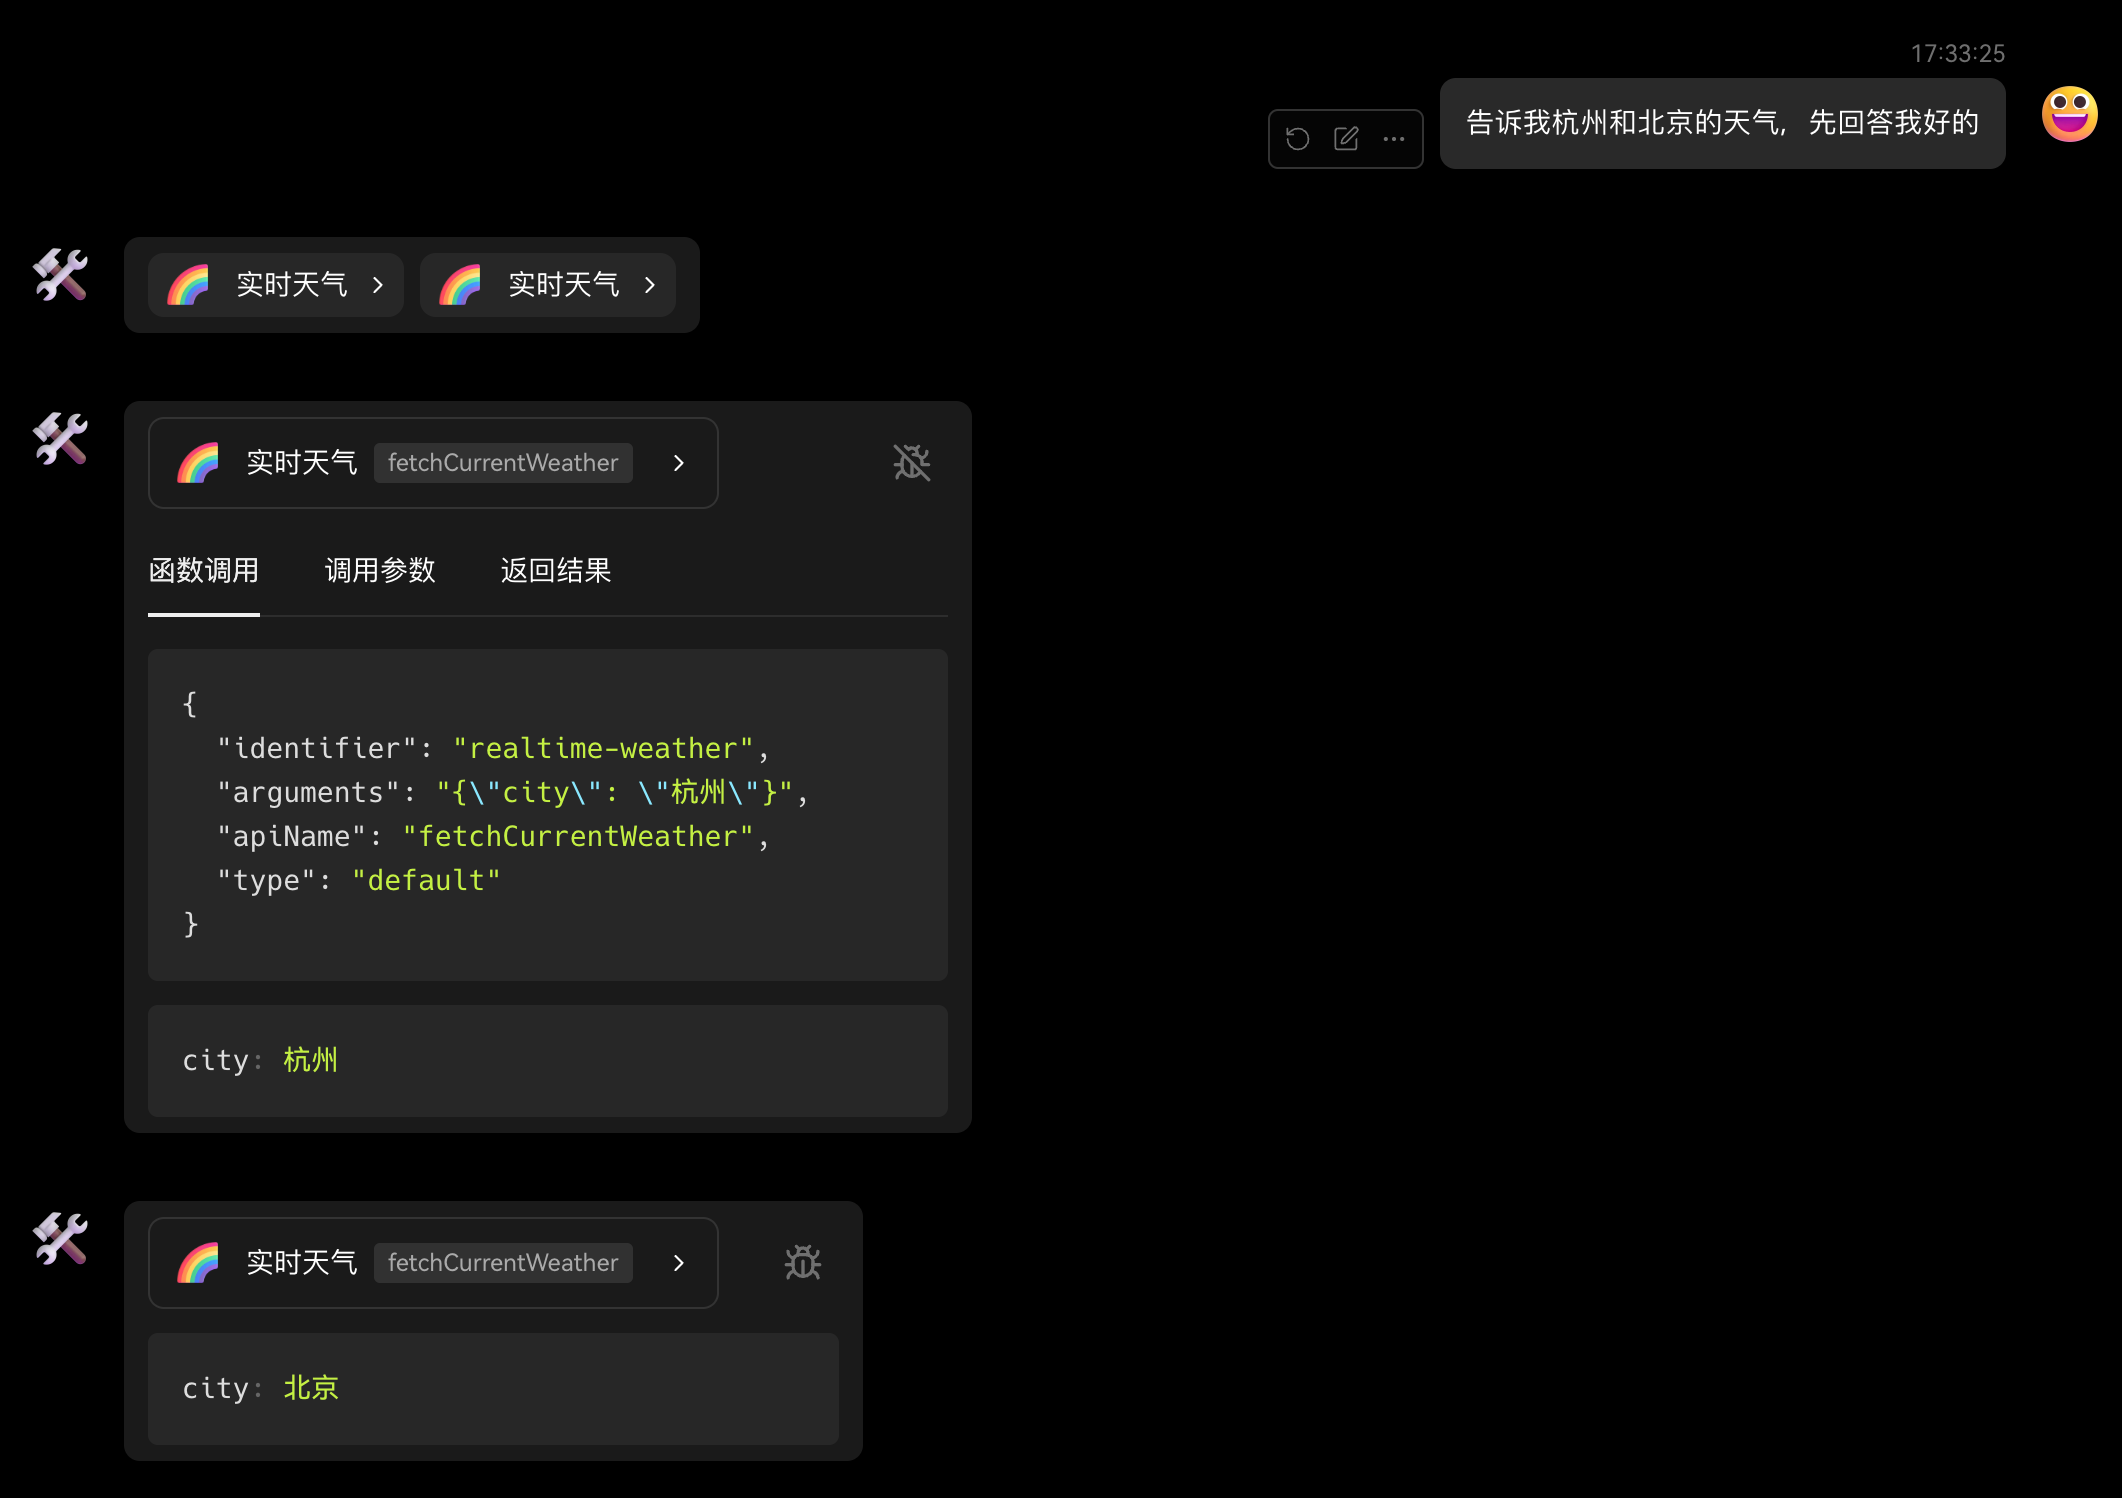The width and height of the screenshot is (2122, 1498).
Task: Expand the chevron on the 北京 fetchCurrentWeather header
Action: pyautogui.click(x=679, y=1263)
